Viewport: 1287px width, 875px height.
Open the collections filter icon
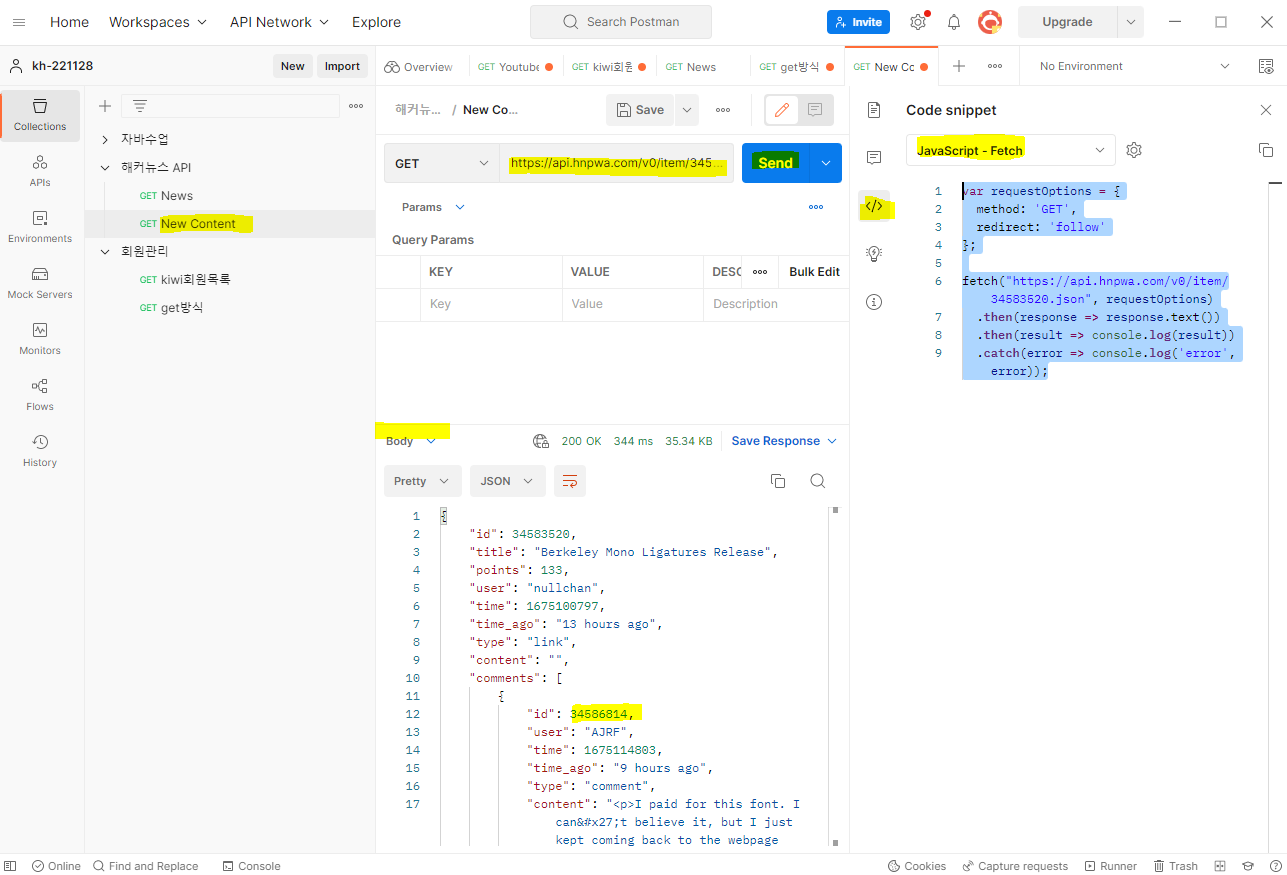point(140,106)
